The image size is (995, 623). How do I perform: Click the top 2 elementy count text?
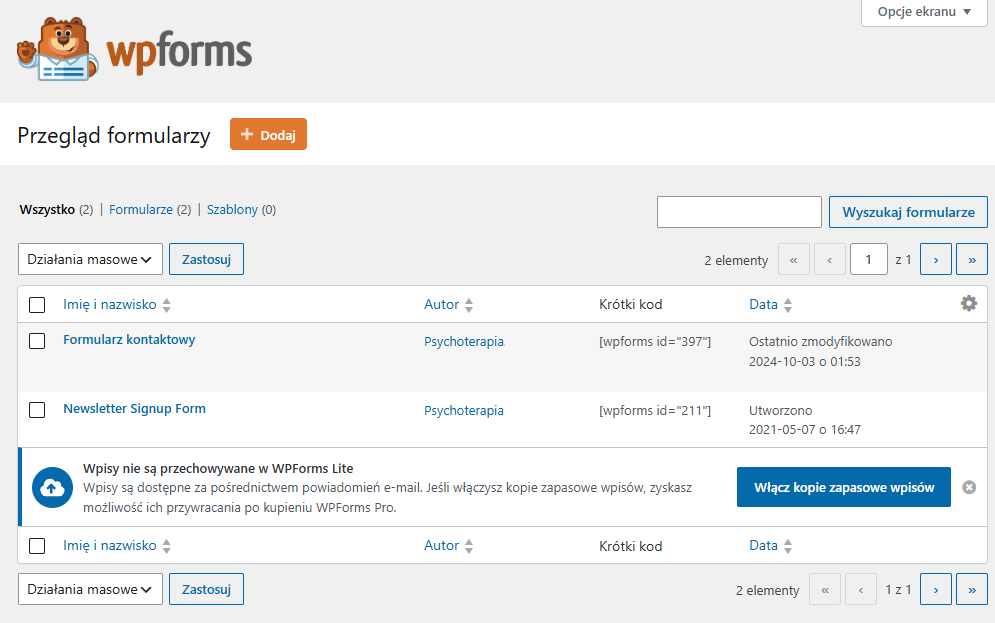coord(736,260)
